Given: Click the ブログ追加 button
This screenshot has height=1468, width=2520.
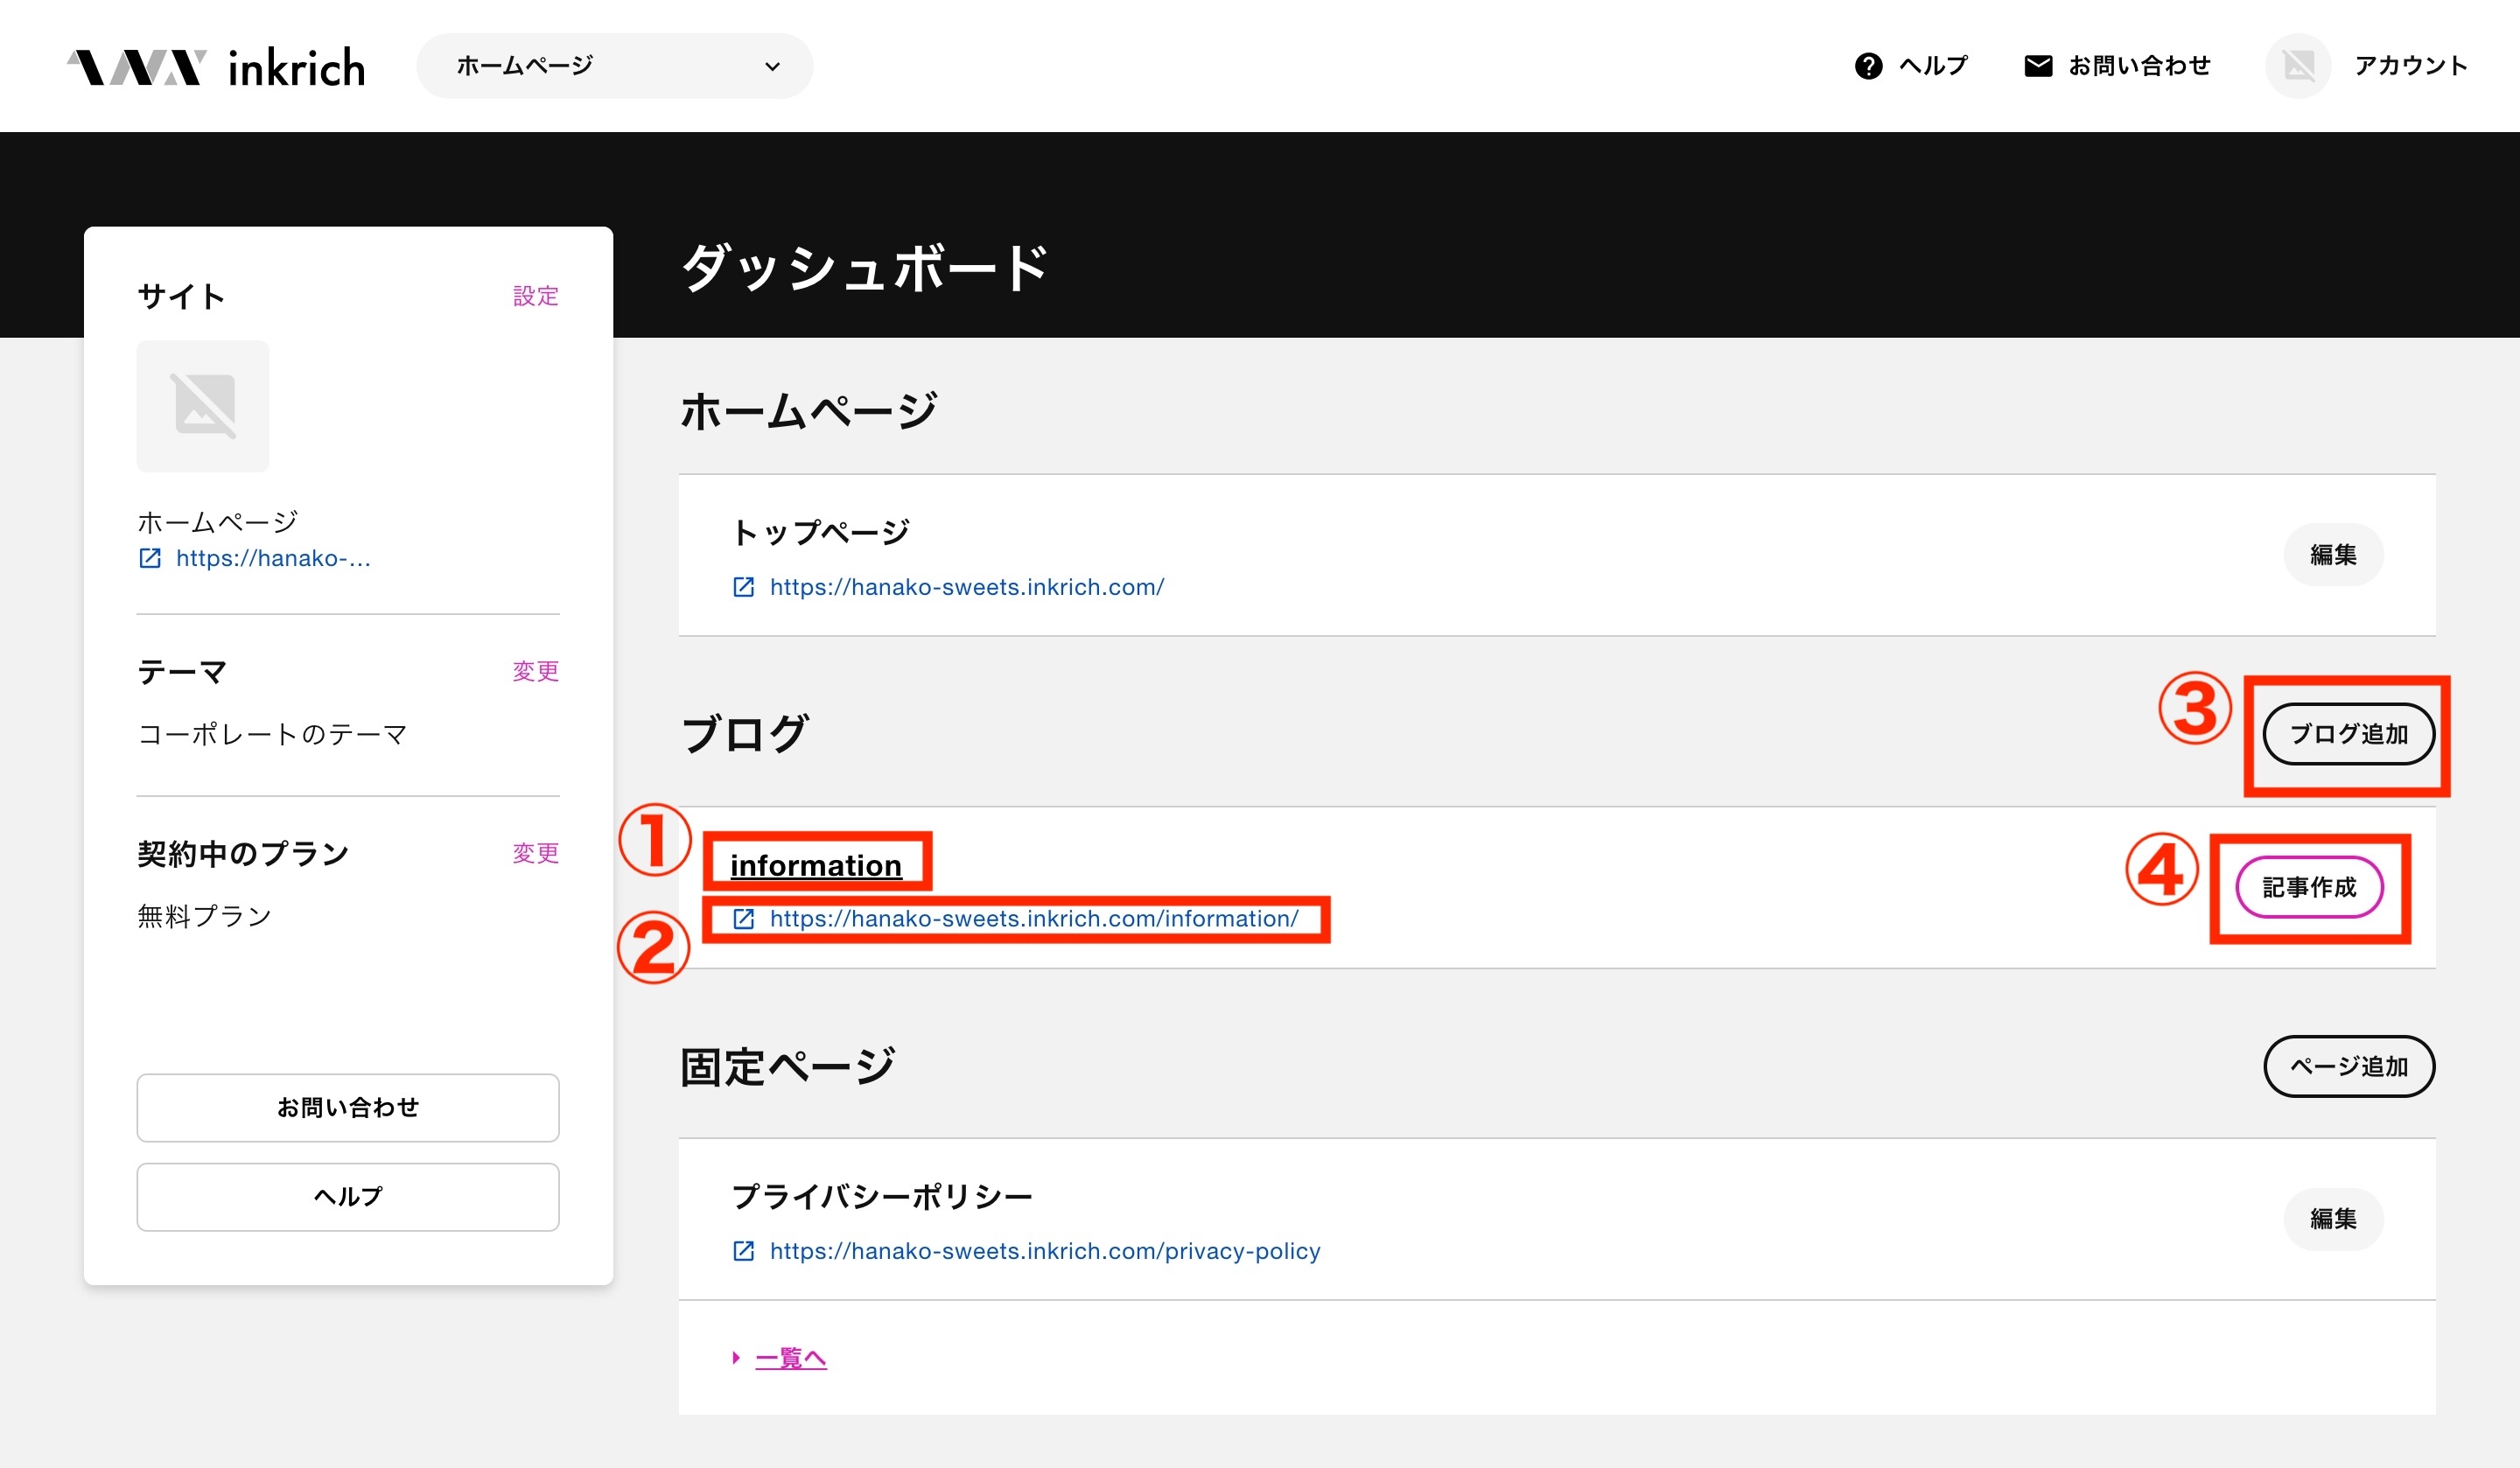Looking at the screenshot, I should click(2348, 734).
